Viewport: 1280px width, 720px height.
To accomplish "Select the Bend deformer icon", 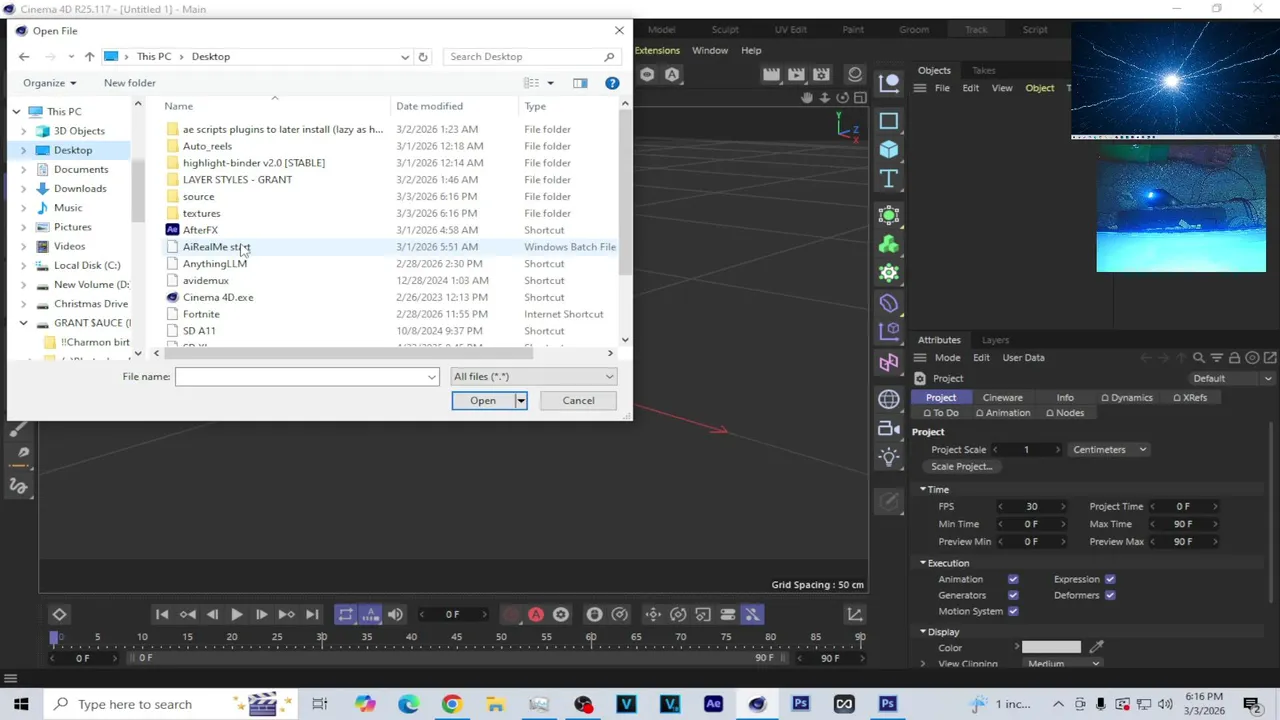I will pyautogui.click(x=888, y=303).
